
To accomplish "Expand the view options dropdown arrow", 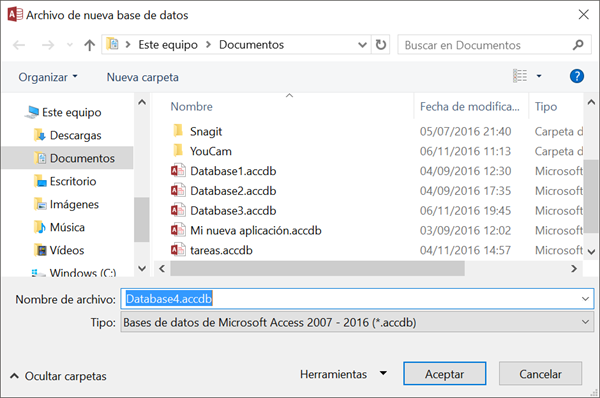I will [539, 76].
